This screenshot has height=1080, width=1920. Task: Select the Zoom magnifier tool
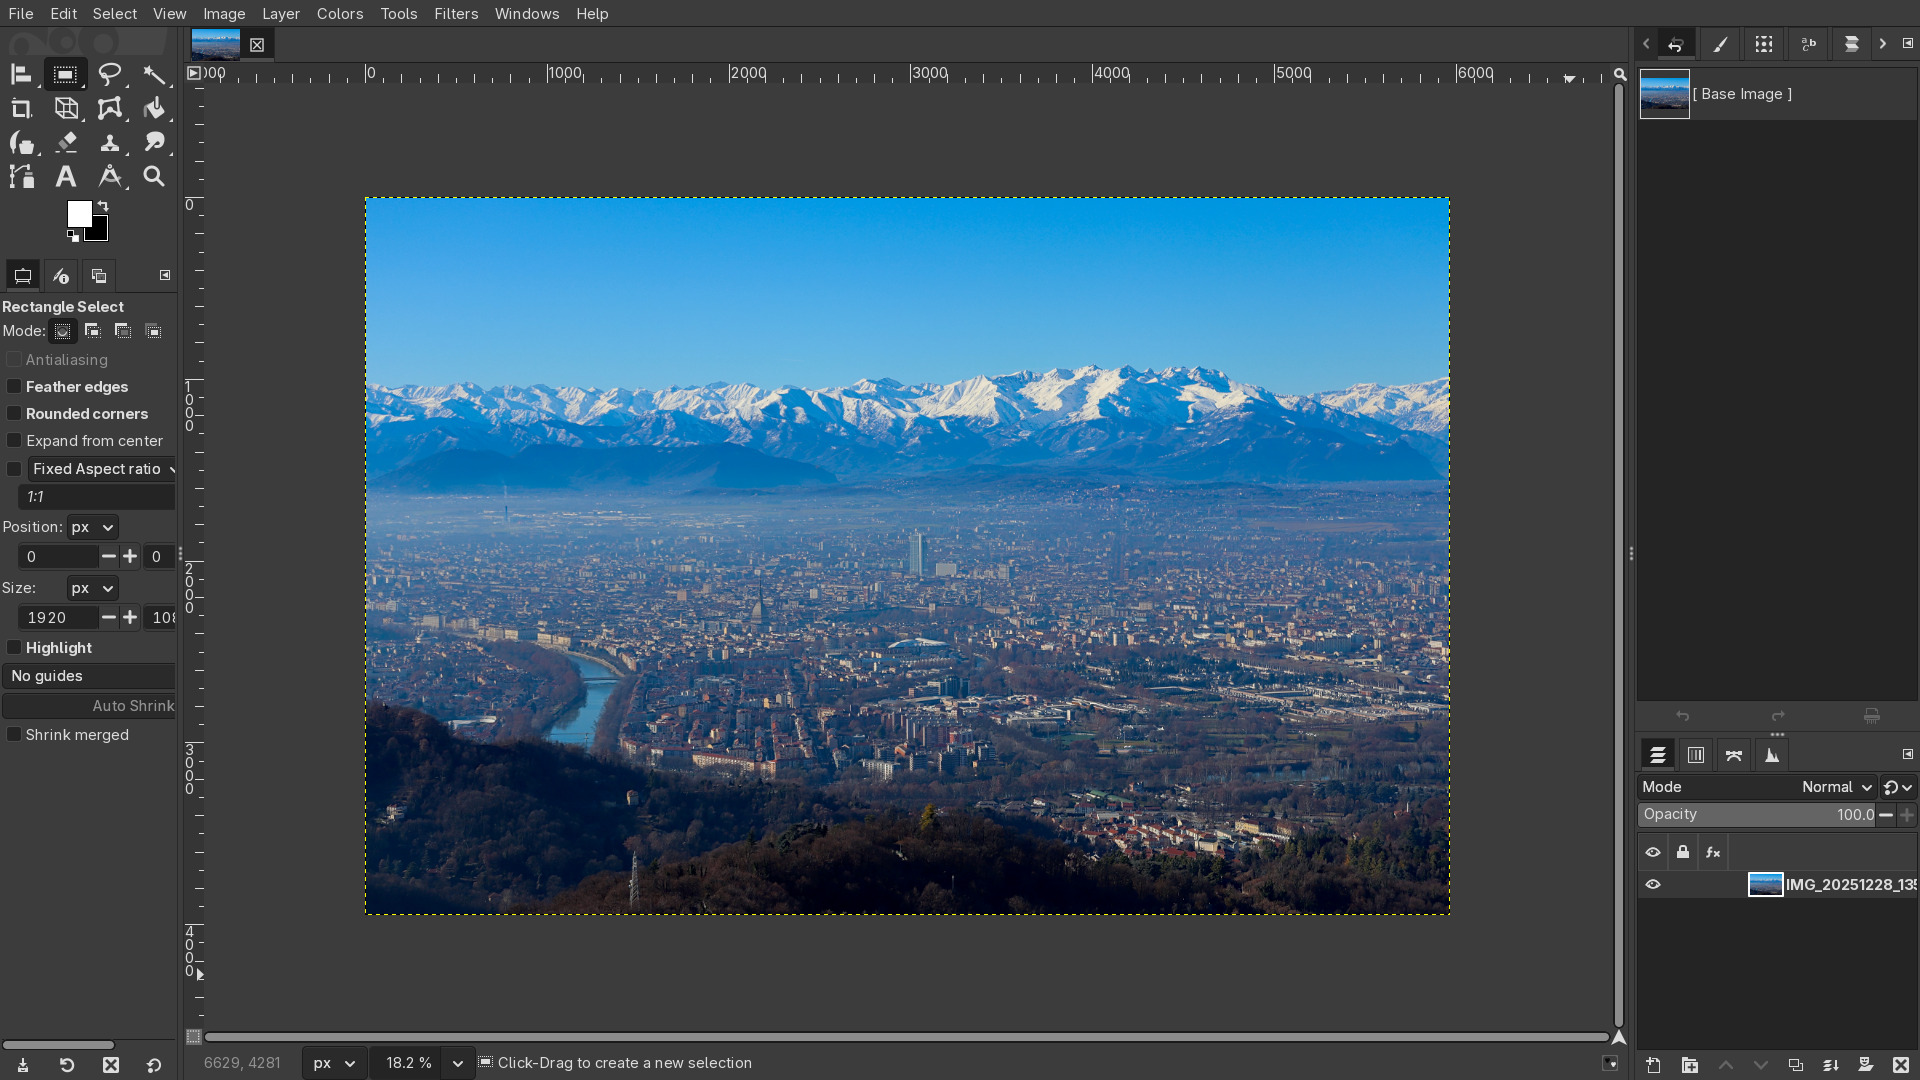tap(153, 177)
